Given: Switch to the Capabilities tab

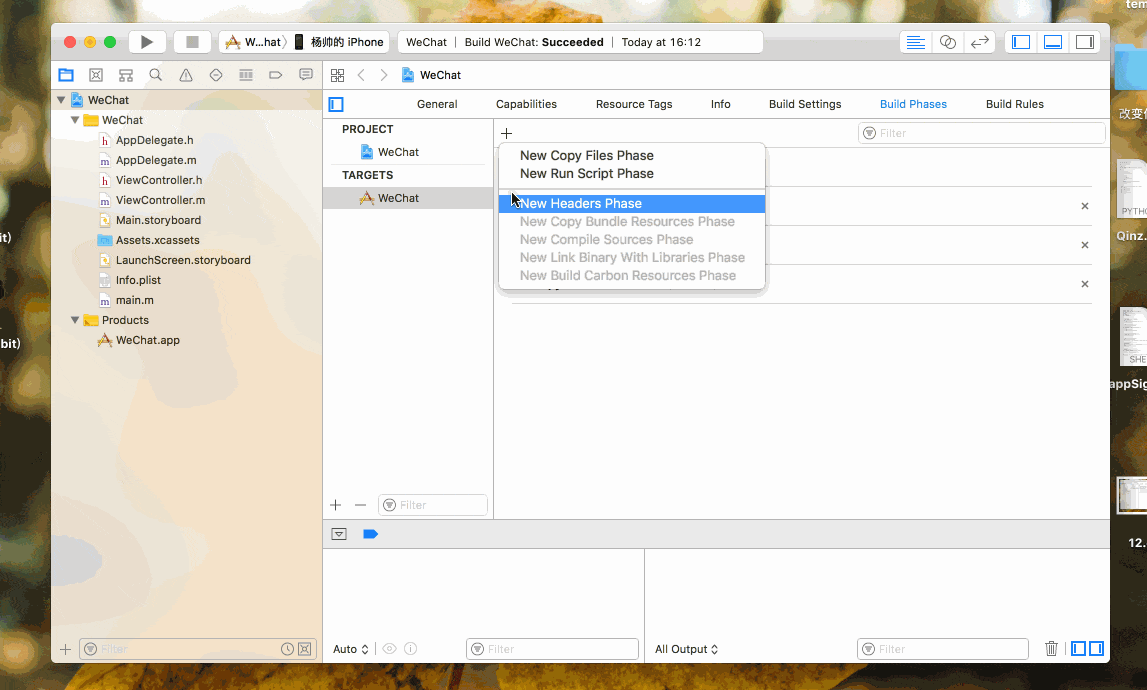Looking at the screenshot, I should pyautogui.click(x=526, y=104).
